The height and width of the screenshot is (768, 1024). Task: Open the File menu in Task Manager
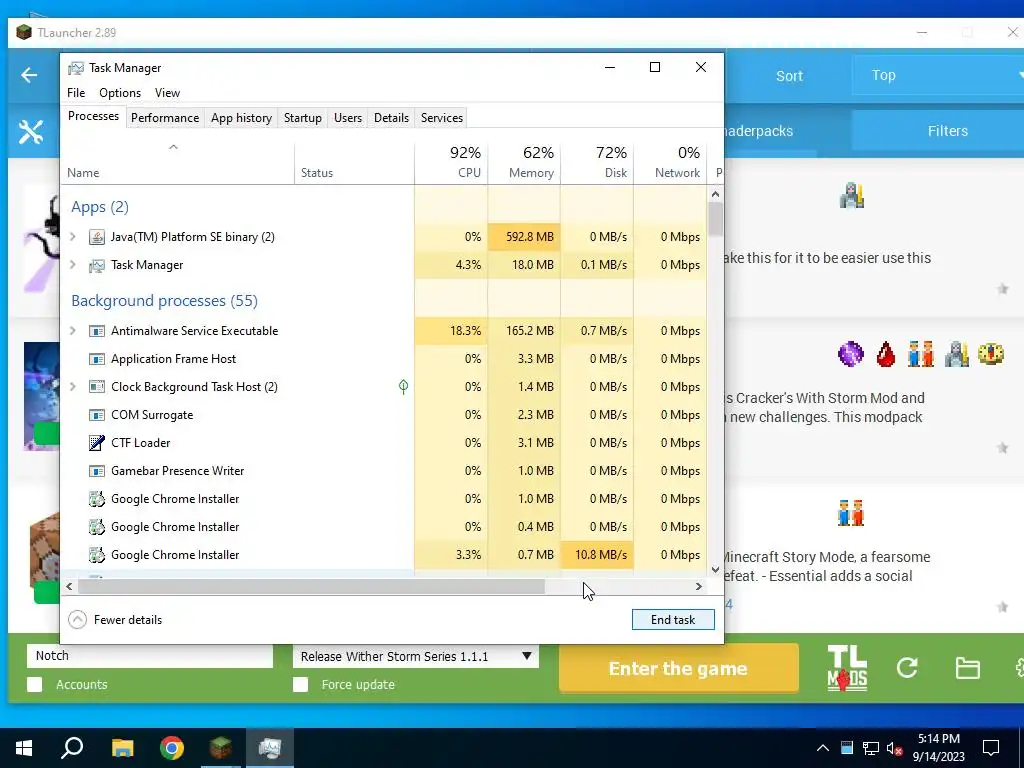76,93
